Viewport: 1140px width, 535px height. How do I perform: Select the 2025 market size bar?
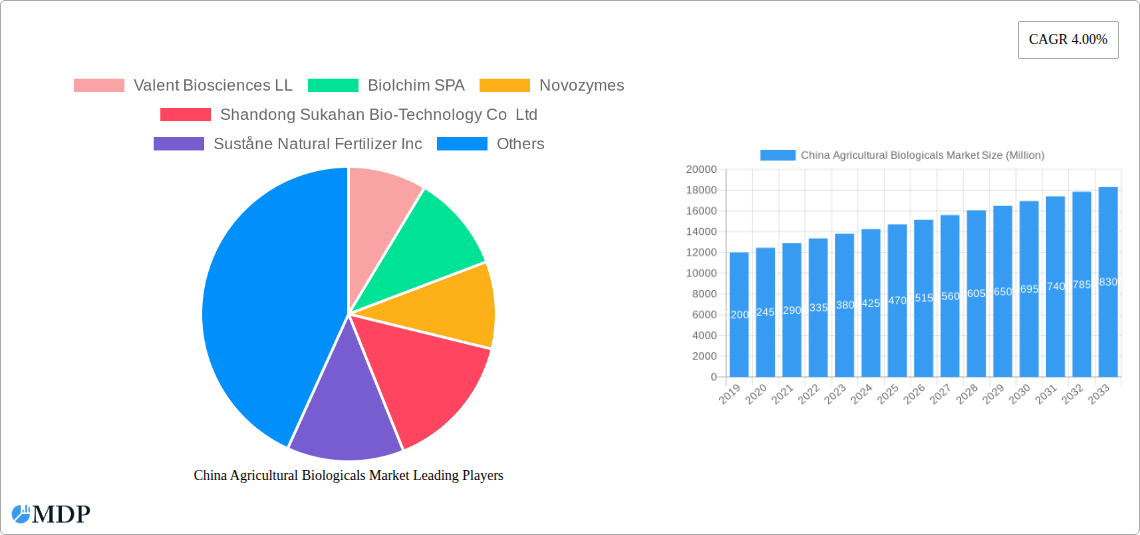click(x=897, y=300)
